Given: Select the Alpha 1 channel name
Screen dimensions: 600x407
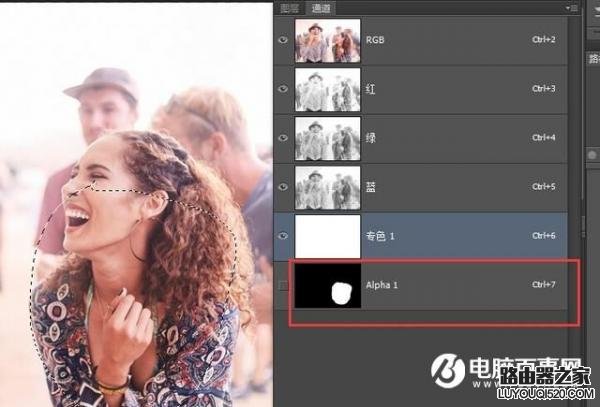Looking at the screenshot, I should click(382, 285).
